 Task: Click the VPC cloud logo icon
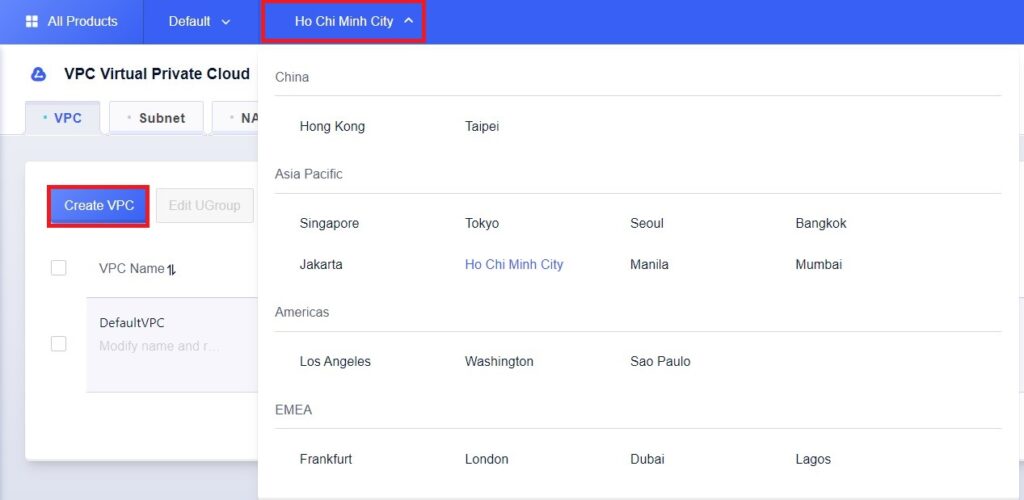(x=39, y=74)
